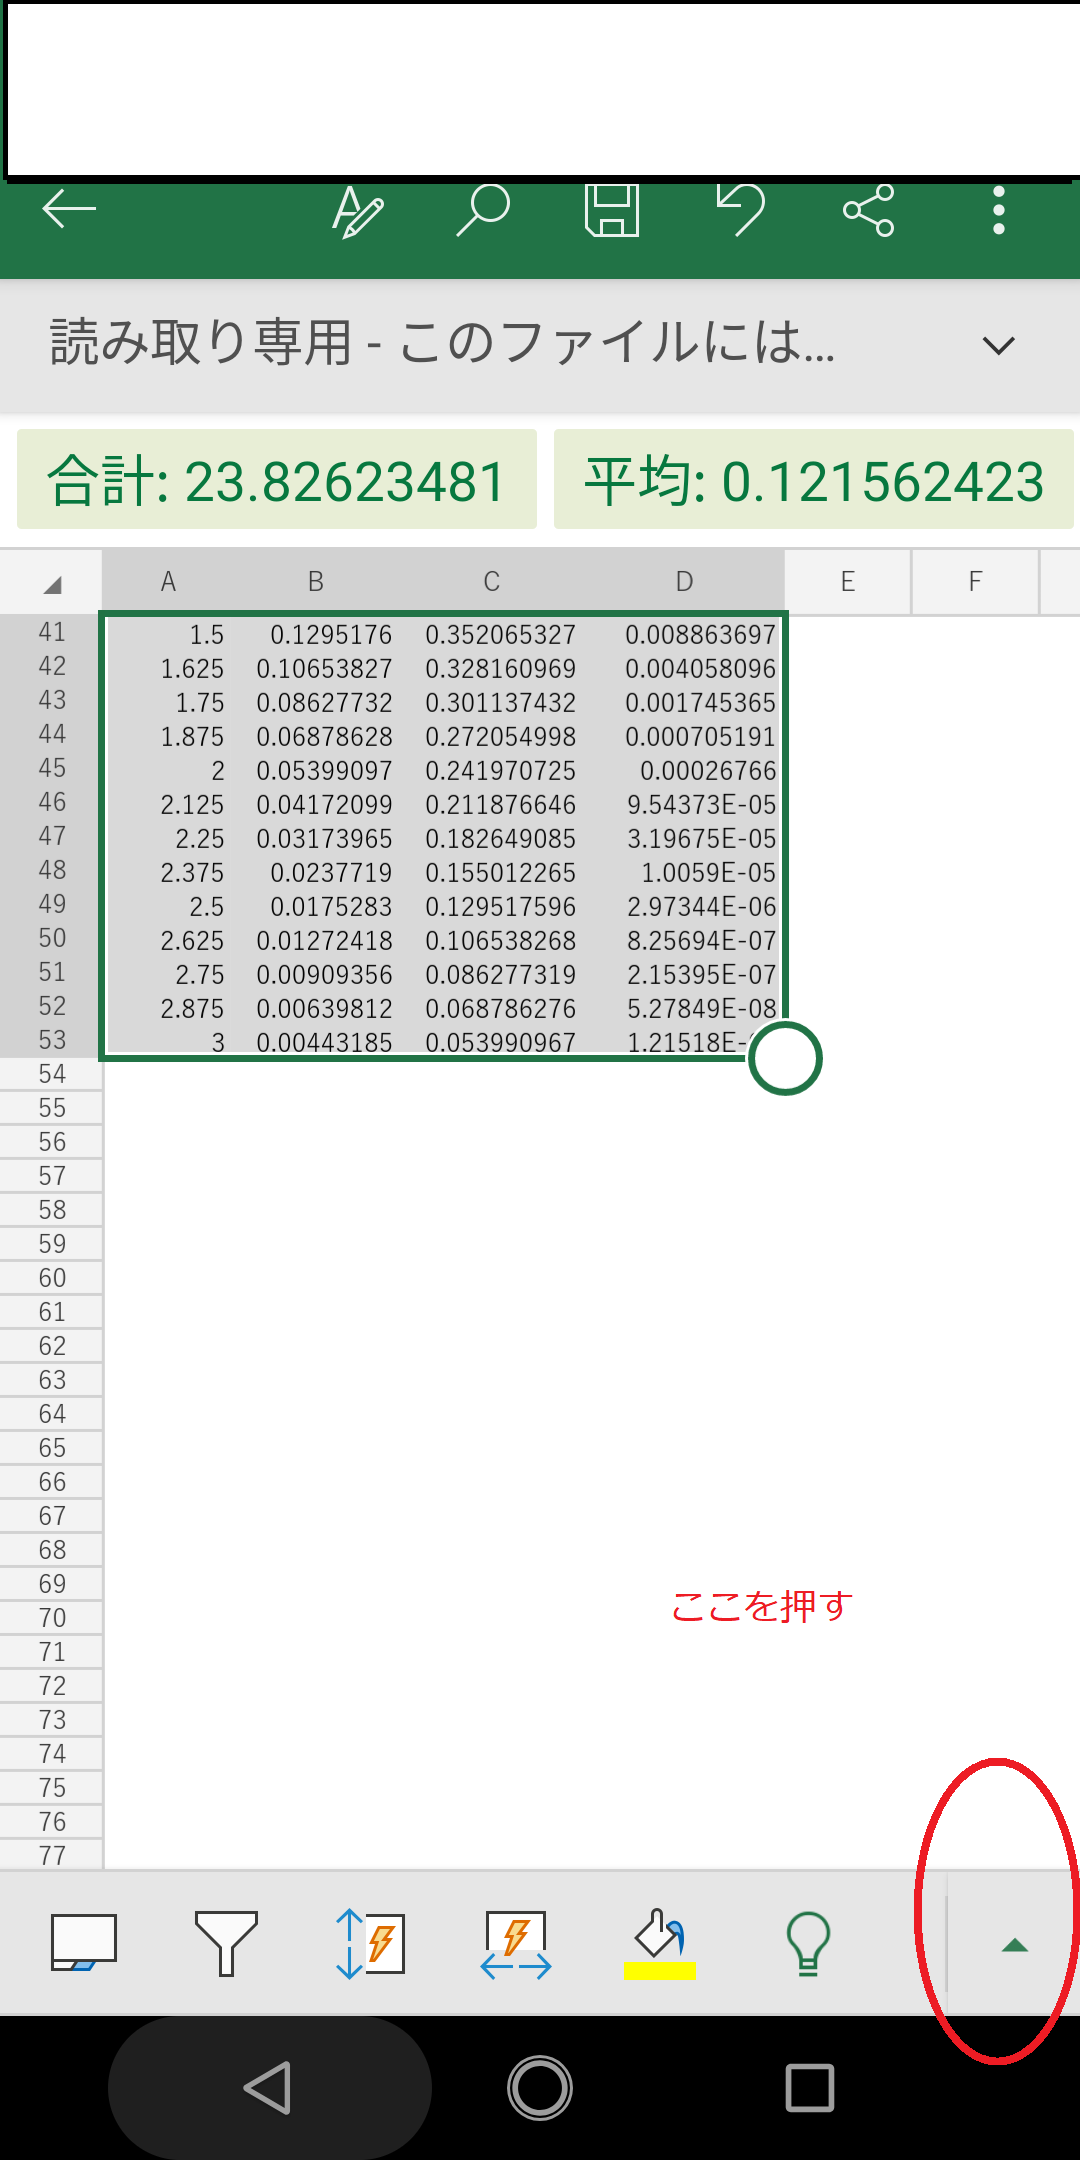The width and height of the screenshot is (1080, 2160).
Task: Tap the magnifier search icon
Action: point(484,210)
